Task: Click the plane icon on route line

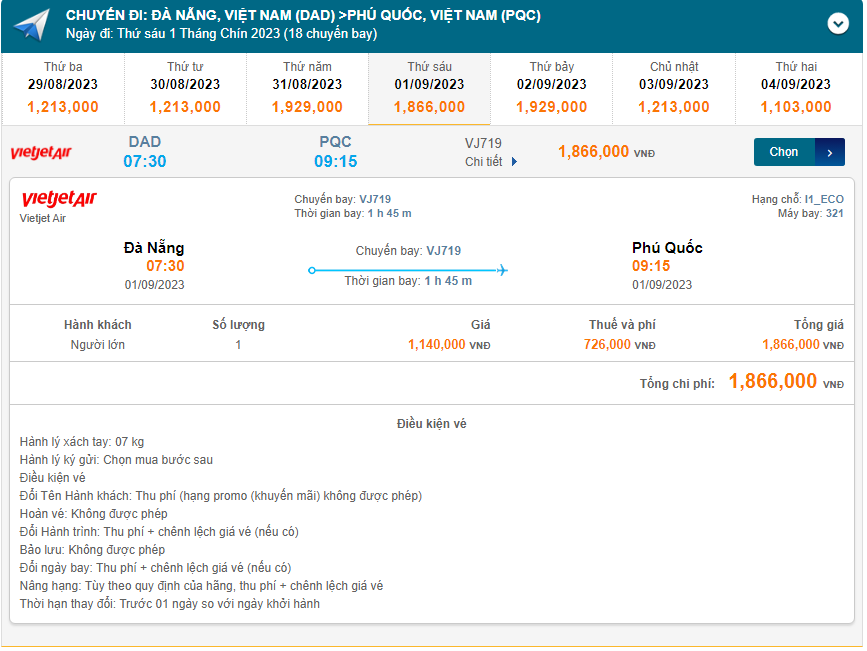Action: point(502,270)
